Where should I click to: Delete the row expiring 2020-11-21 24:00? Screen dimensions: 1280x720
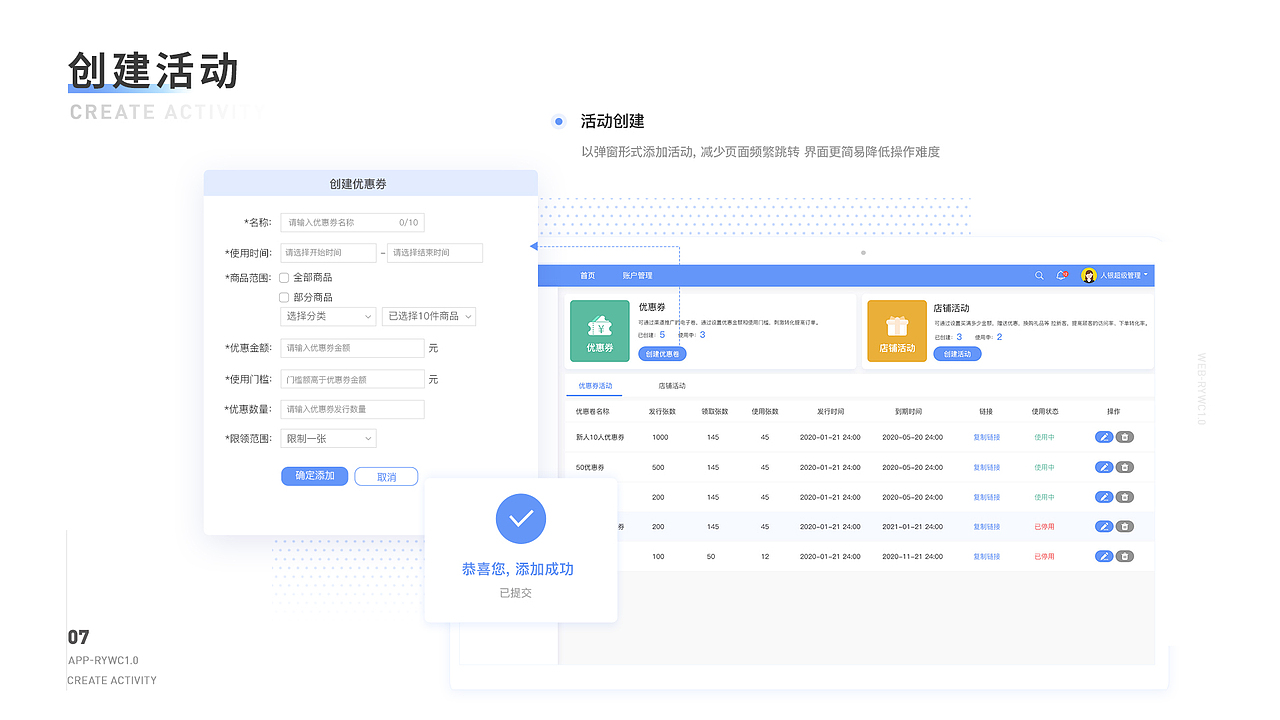pyautogui.click(x=1125, y=556)
